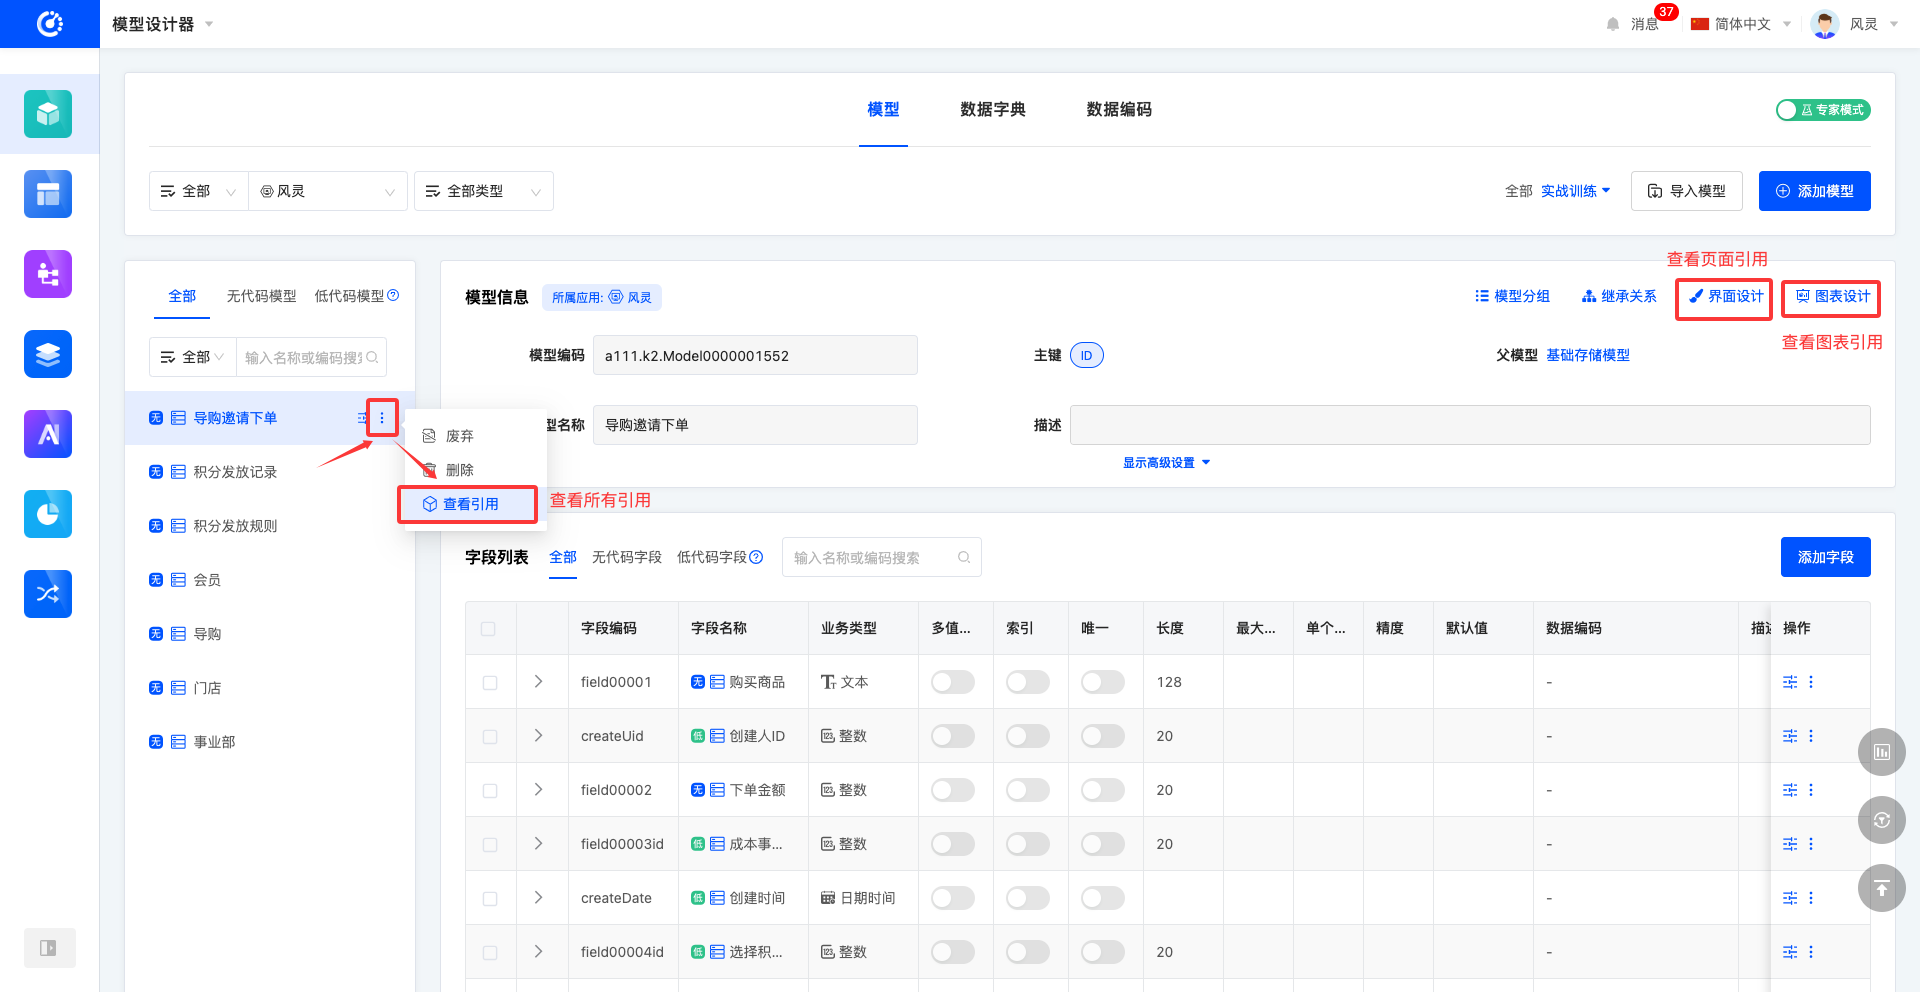
Task: Open the cube model designer sidebar icon
Action: (x=48, y=114)
